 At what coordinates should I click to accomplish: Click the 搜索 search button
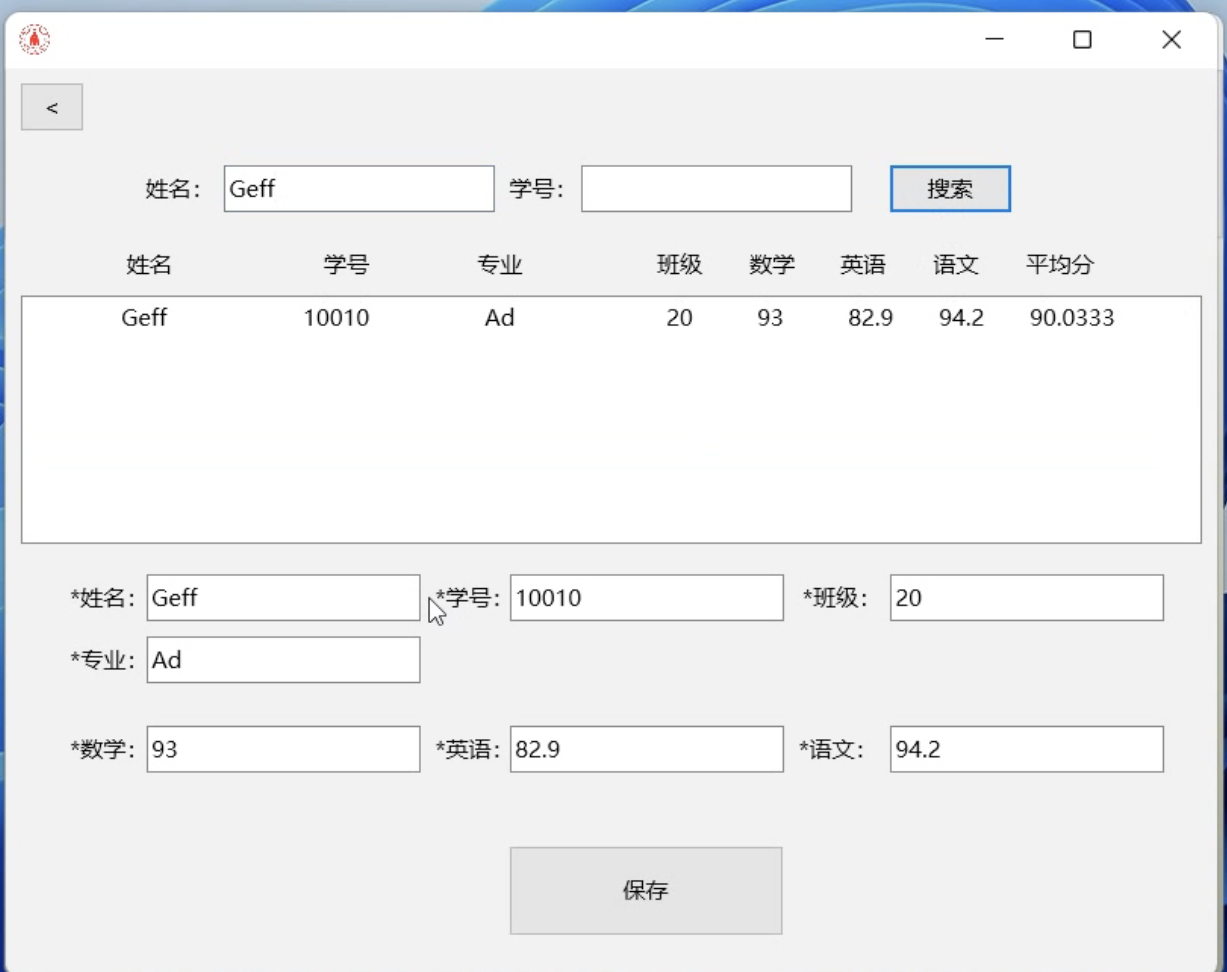tap(950, 189)
